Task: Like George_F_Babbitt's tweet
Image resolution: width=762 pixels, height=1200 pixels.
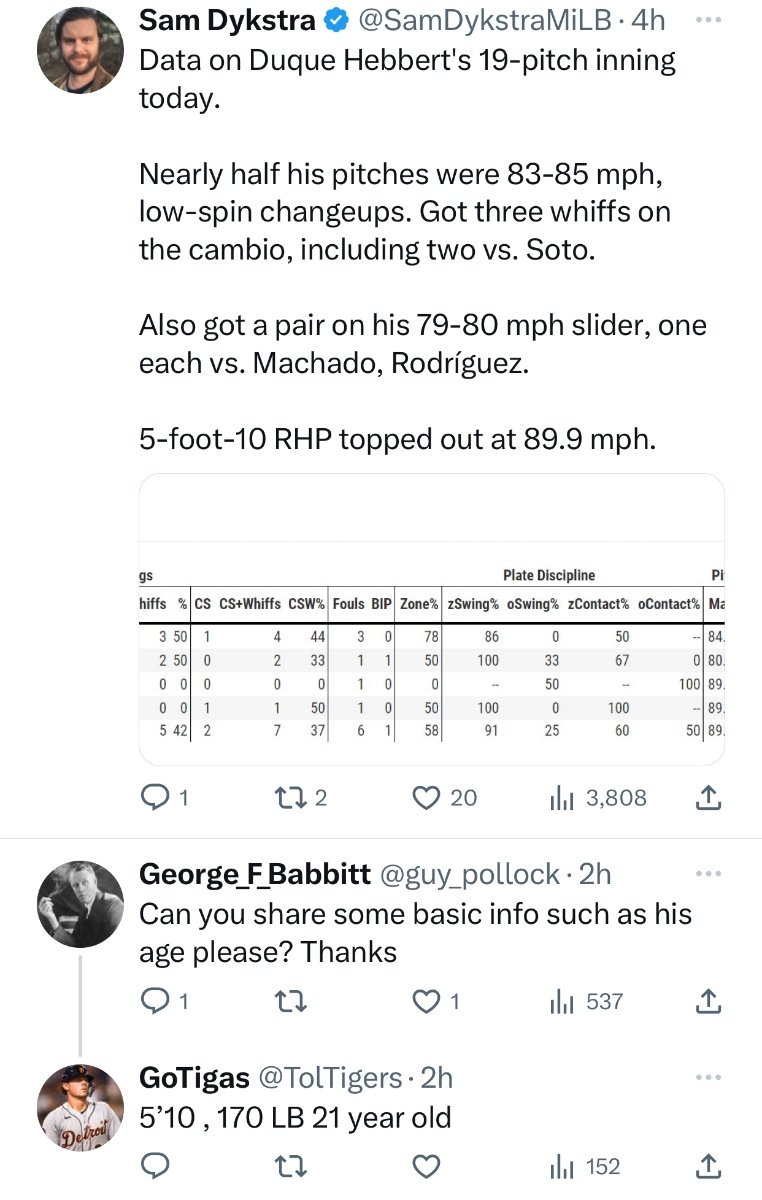Action: pos(427,1000)
